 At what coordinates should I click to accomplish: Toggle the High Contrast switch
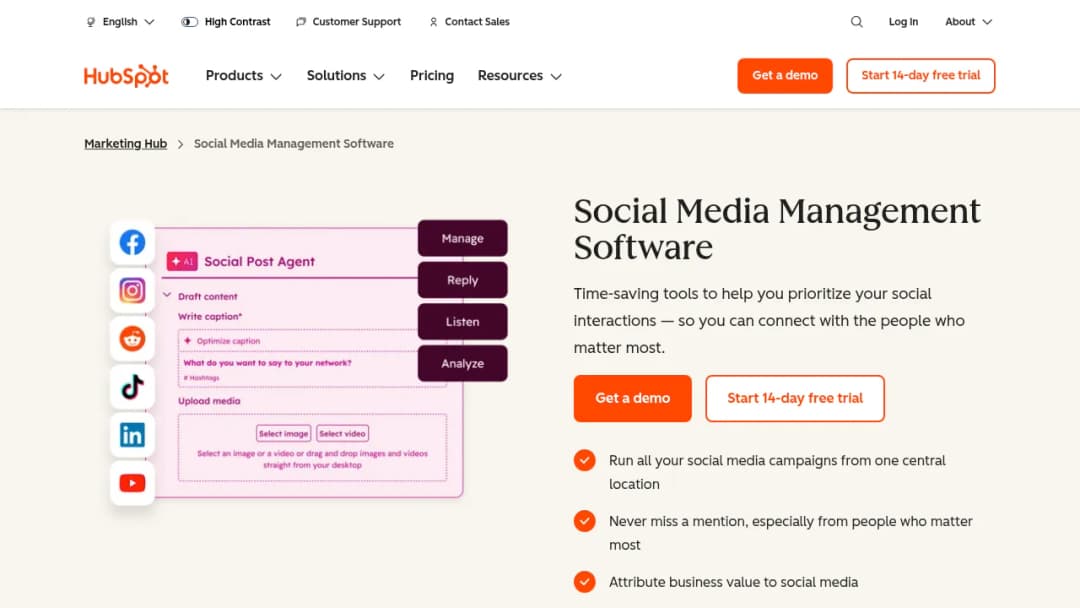pyautogui.click(x=189, y=22)
